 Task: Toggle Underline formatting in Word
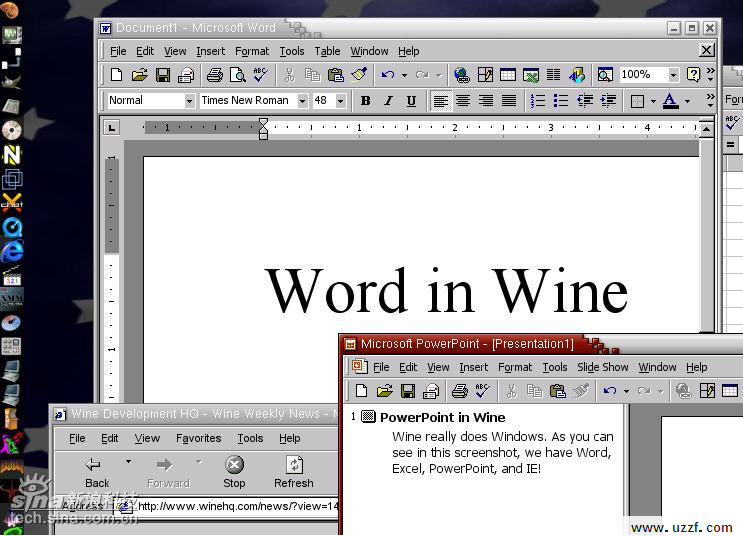tap(411, 101)
